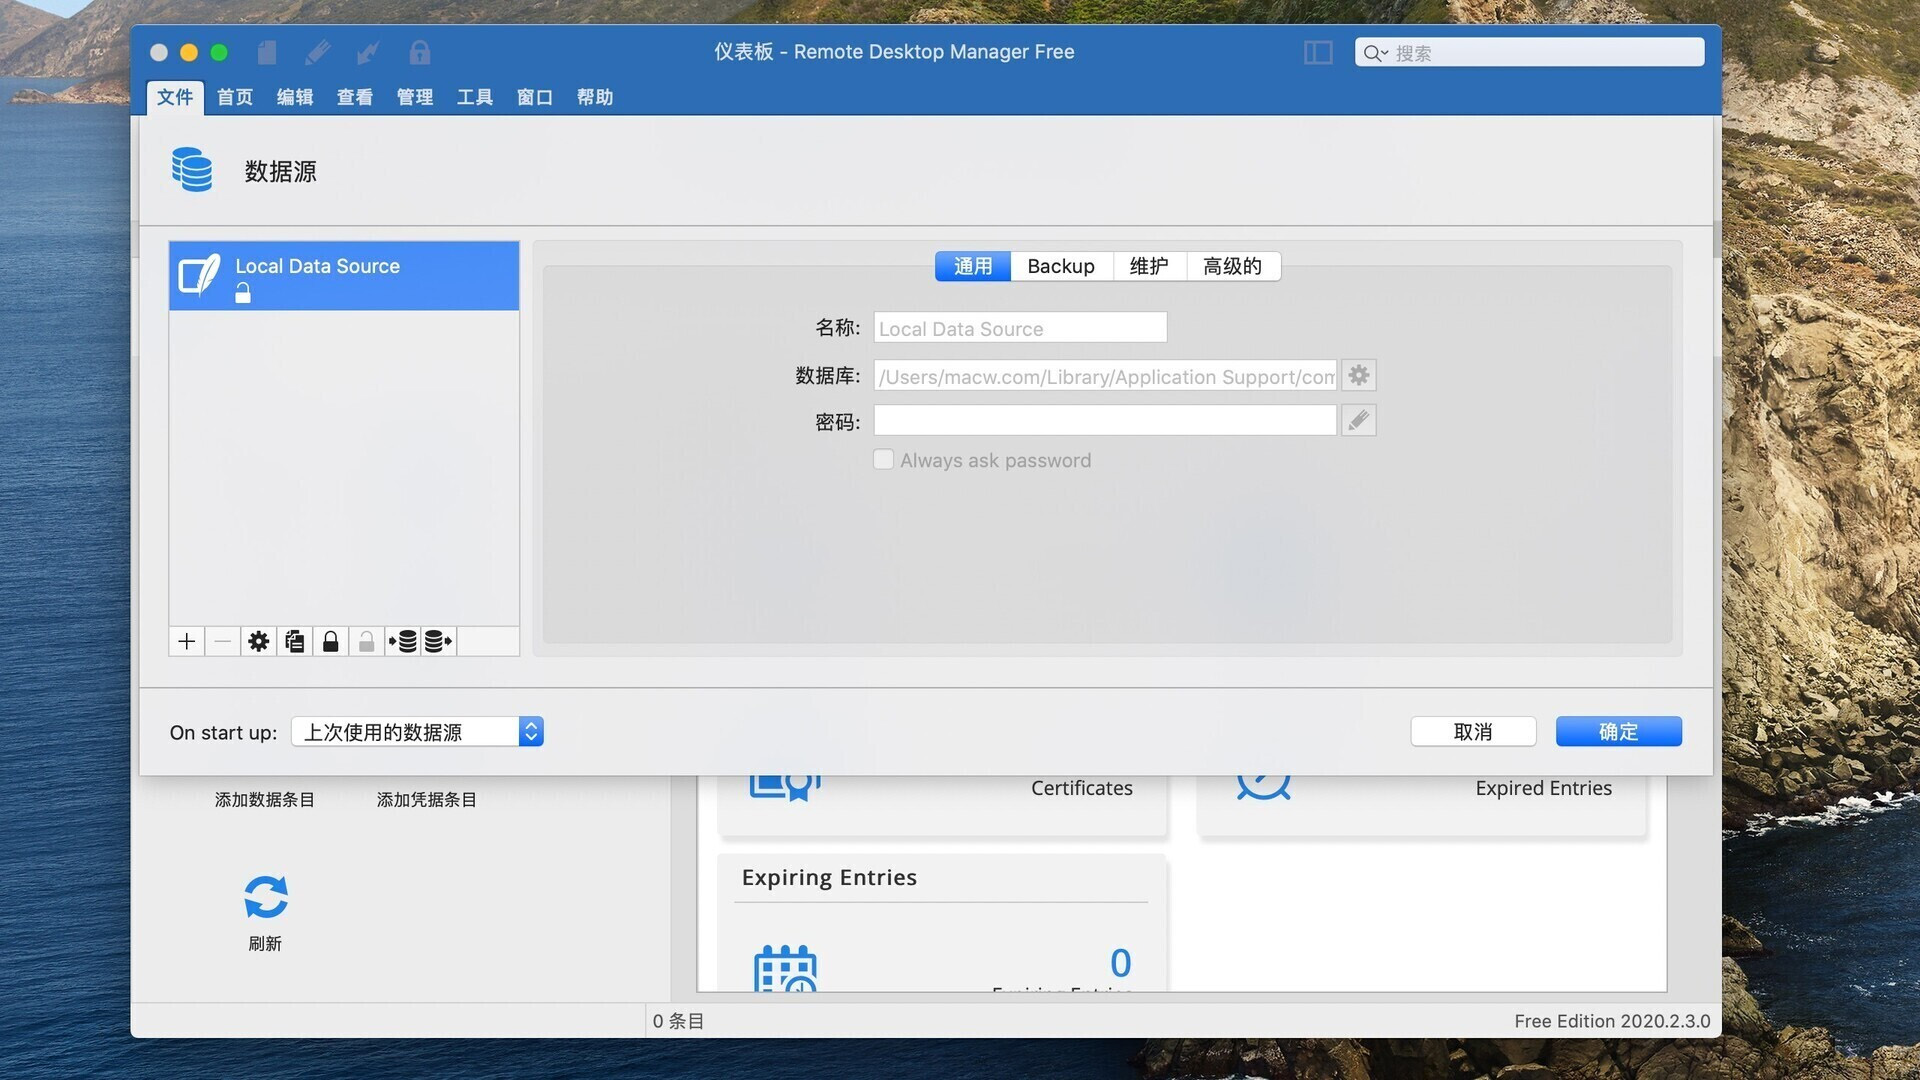Click the add new data source icon
The height and width of the screenshot is (1080, 1920).
click(x=187, y=640)
